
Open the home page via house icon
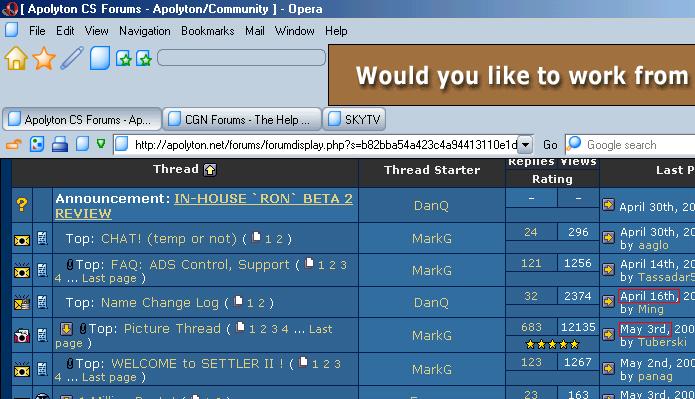(x=16, y=58)
